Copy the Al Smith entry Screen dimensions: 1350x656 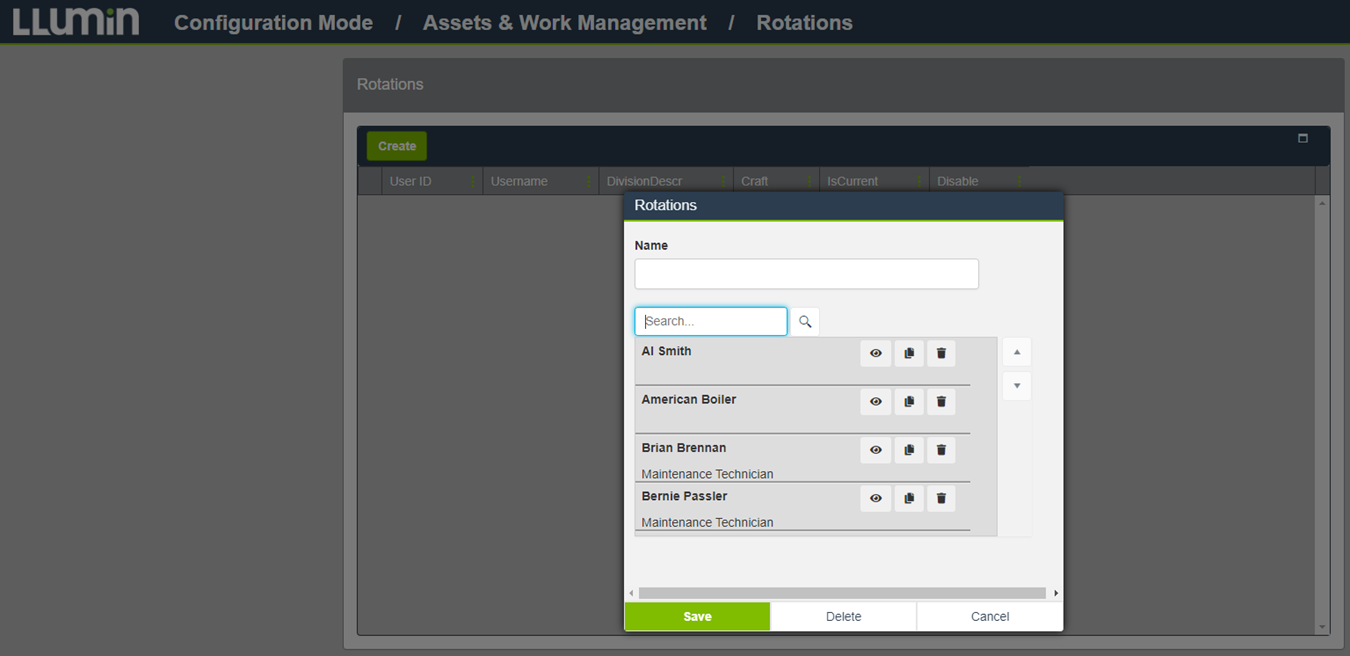pyautogui.click(x=909, y=353)
